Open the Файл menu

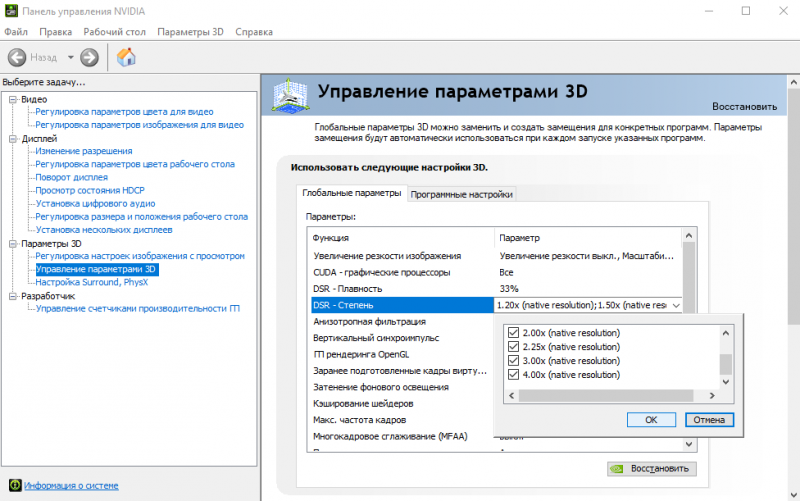(x=16, y=32)
